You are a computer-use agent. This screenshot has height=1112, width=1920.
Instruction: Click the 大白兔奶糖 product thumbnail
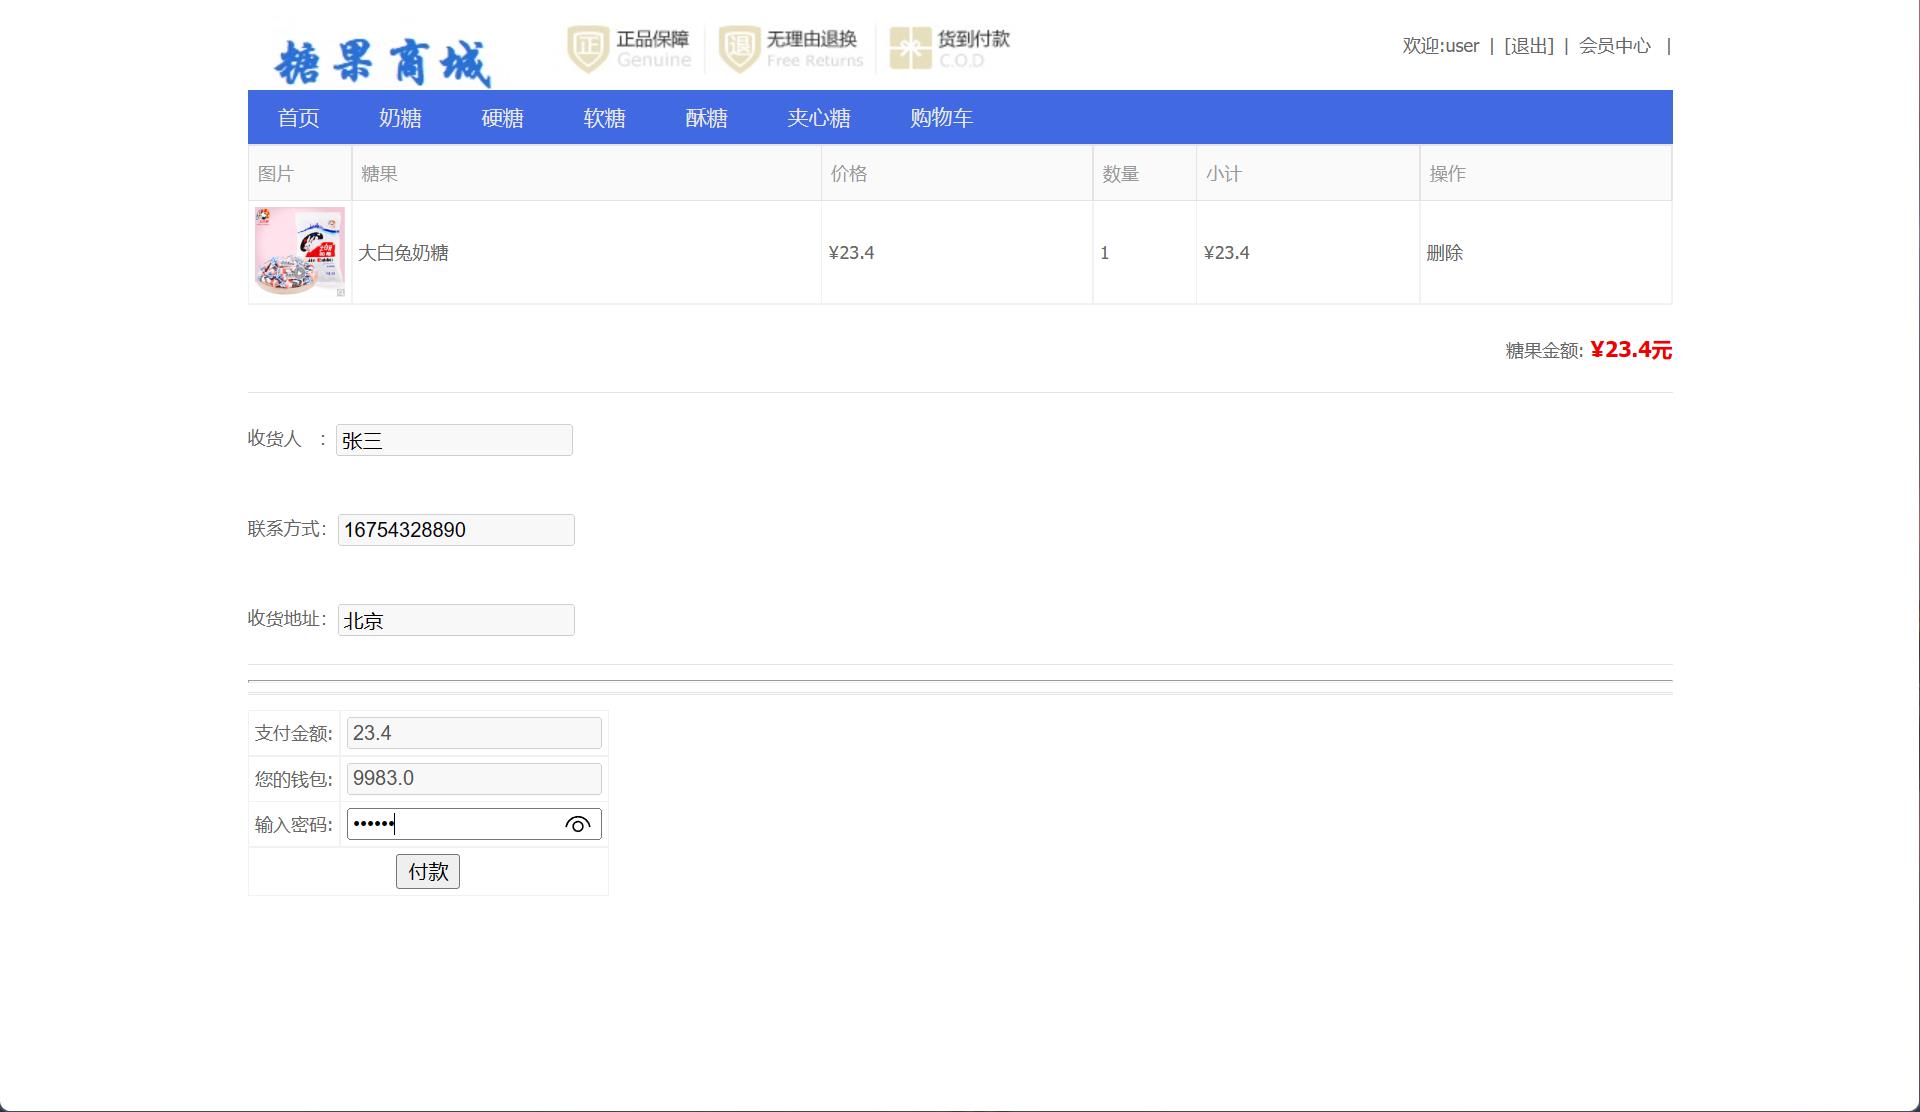tap(299, 252)
